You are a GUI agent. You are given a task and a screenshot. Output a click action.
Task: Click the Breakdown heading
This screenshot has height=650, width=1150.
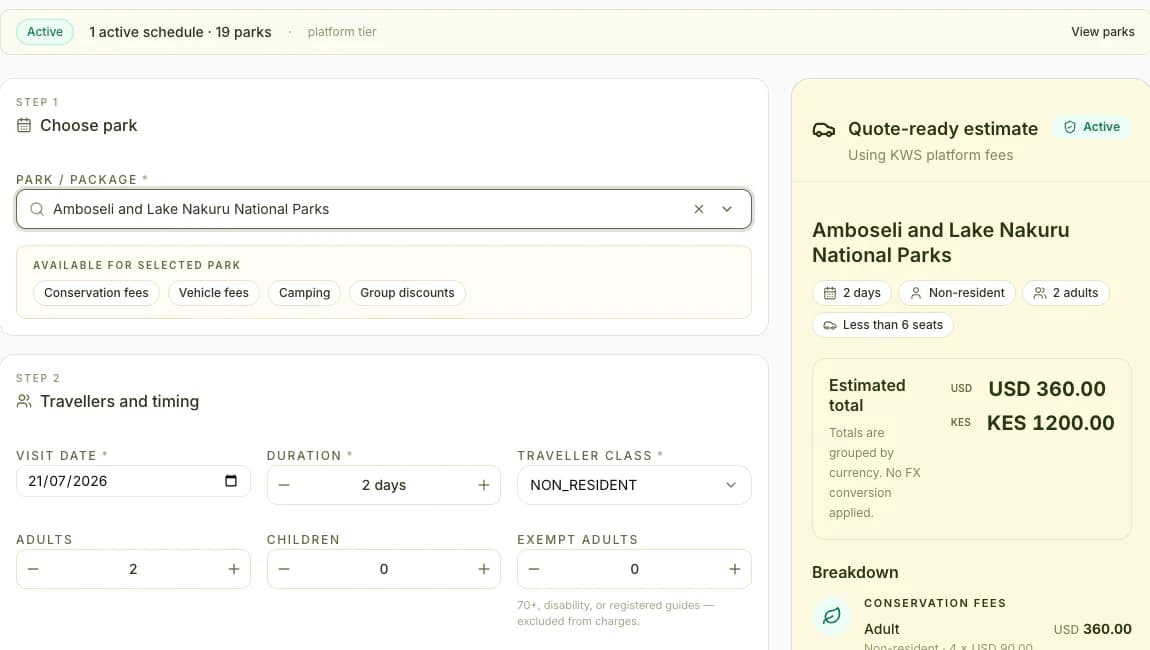point(854,572)
